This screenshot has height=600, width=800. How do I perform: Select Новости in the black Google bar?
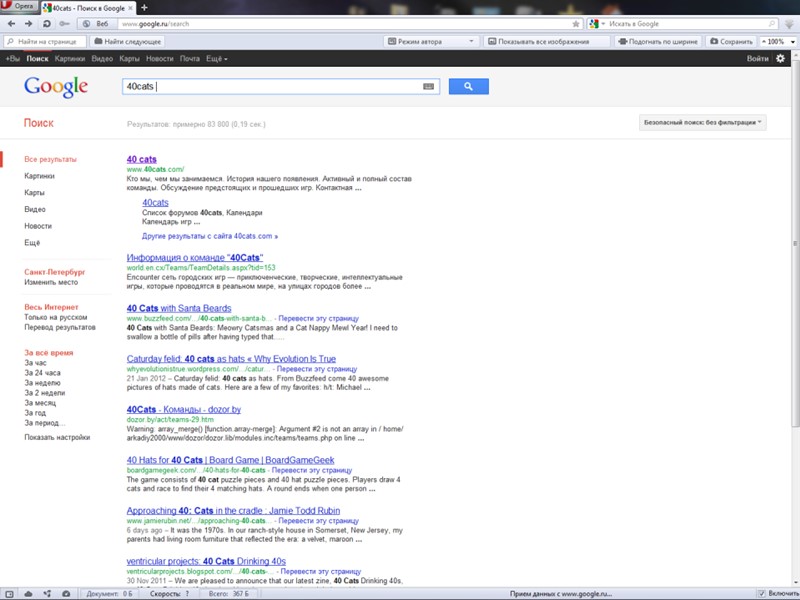click(160, 59)
